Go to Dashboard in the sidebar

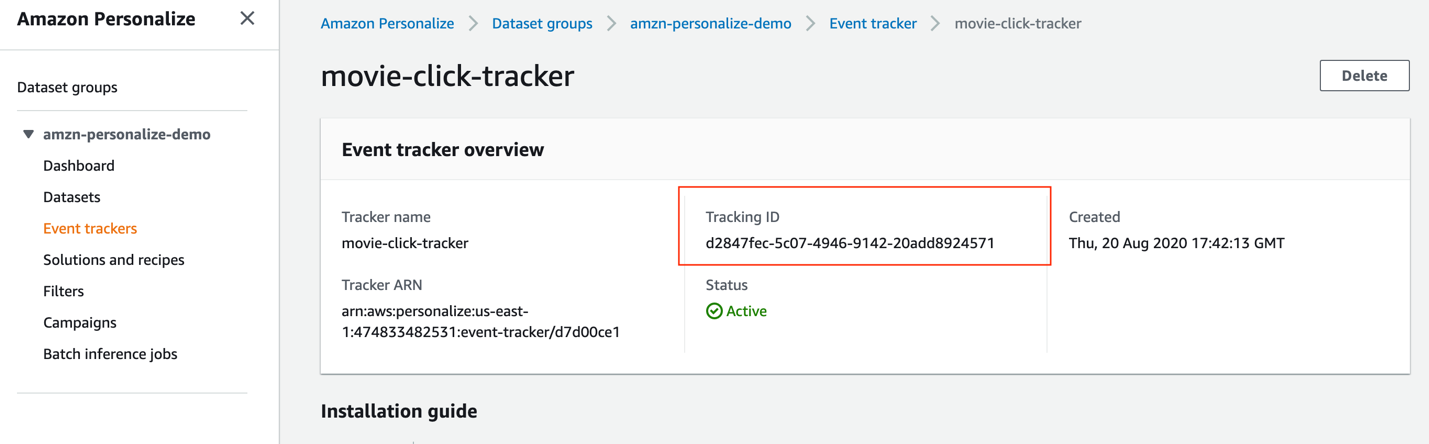pyautogui.click(x=79, y=166)
